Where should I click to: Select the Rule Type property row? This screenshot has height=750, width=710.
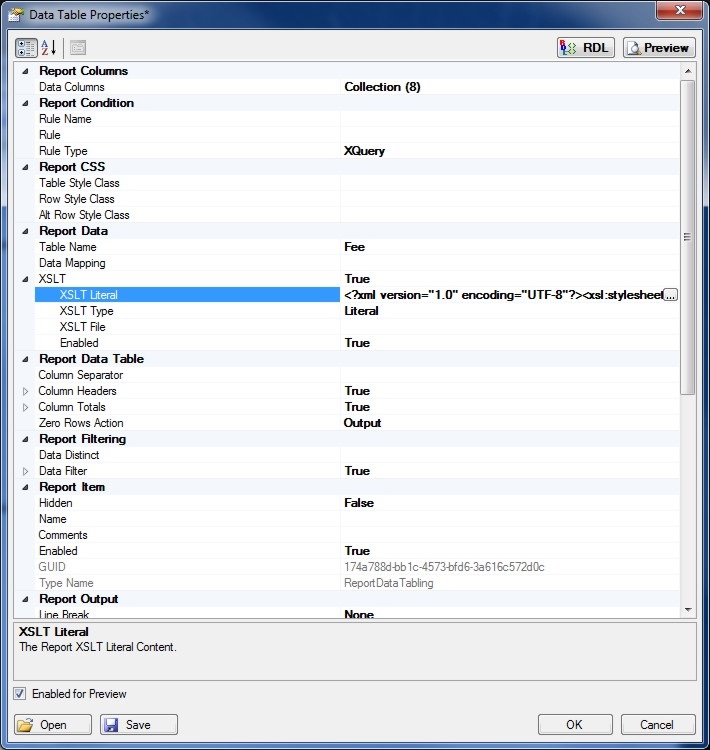point(63,151)
